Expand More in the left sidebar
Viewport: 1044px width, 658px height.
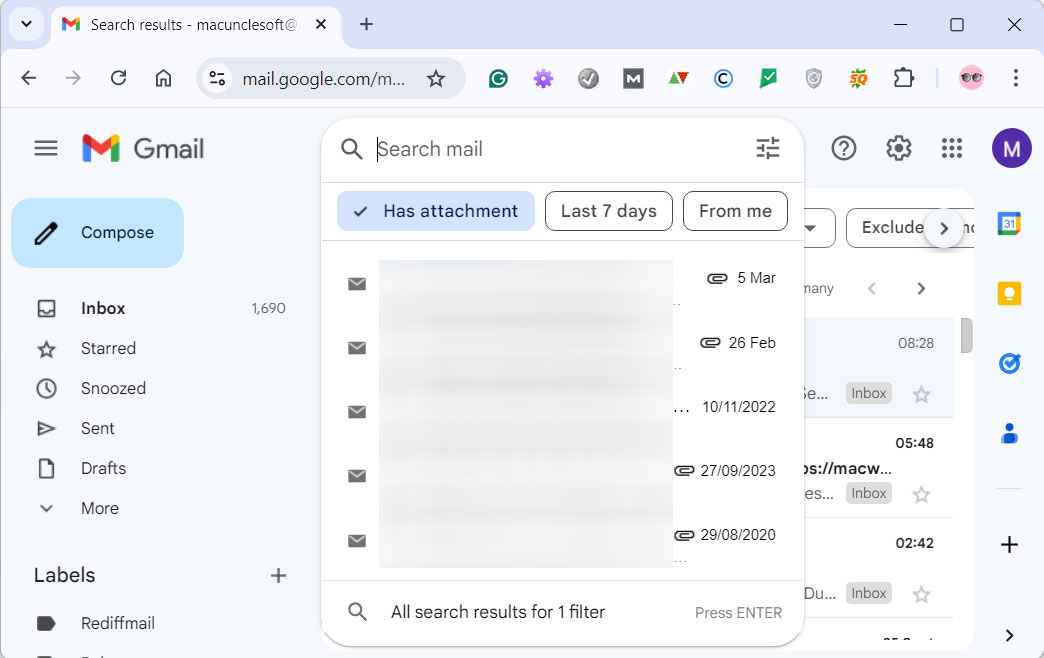tap(99, 508)
